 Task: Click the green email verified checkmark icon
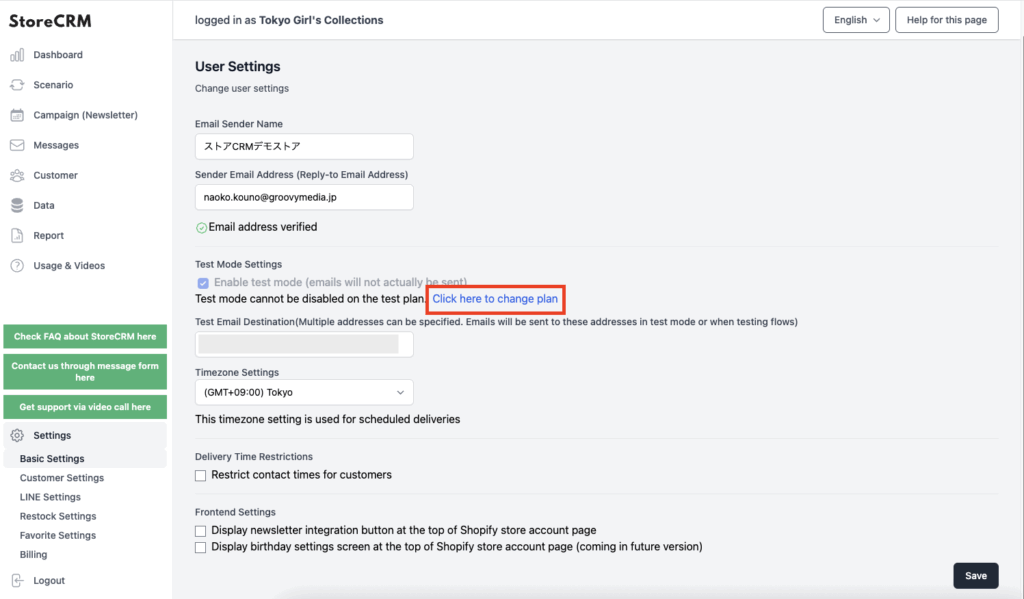(201, 227)
